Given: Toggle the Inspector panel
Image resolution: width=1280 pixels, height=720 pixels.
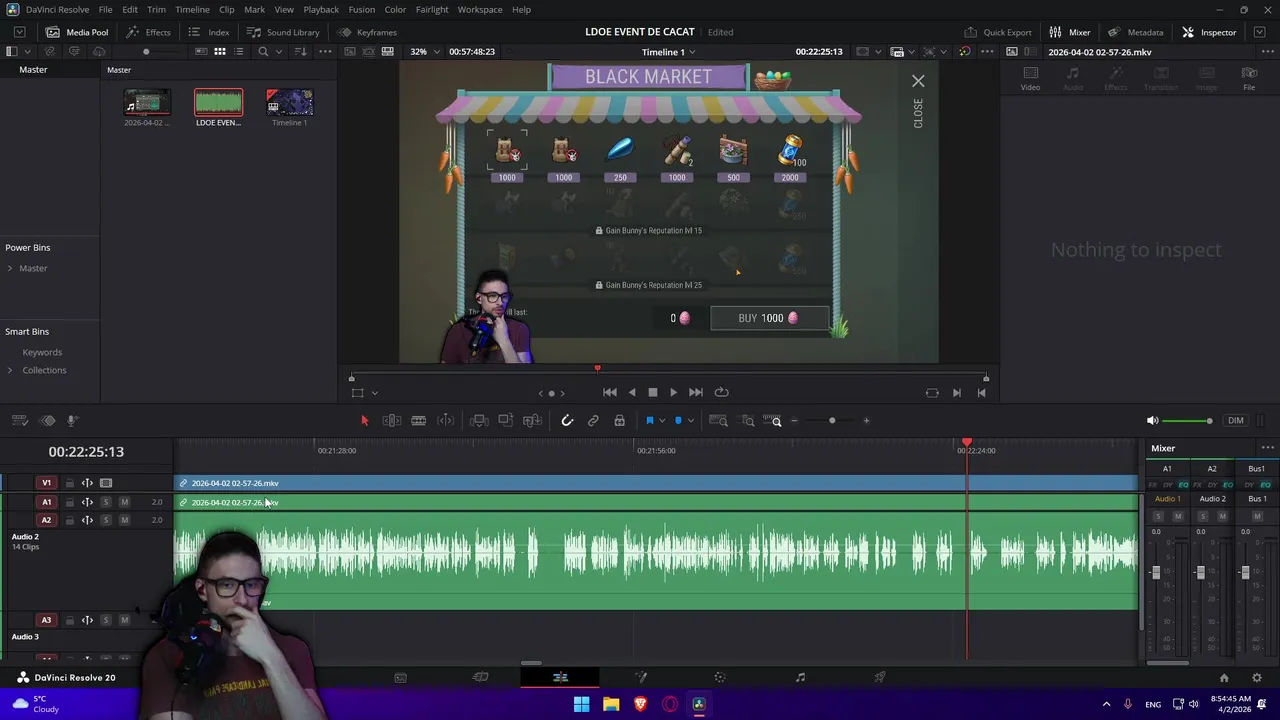Looking at the screenshot, I should click(x=1209, y=32).
